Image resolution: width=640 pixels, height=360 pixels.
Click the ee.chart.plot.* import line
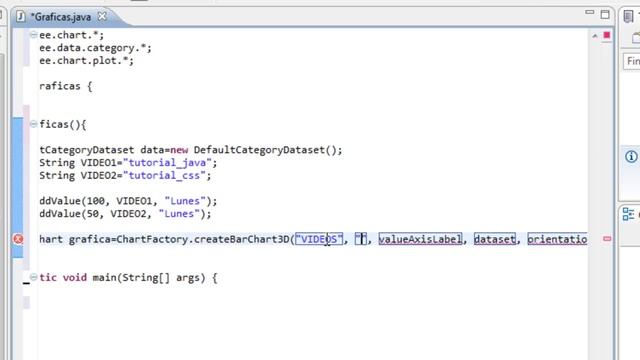click(86, 61)
